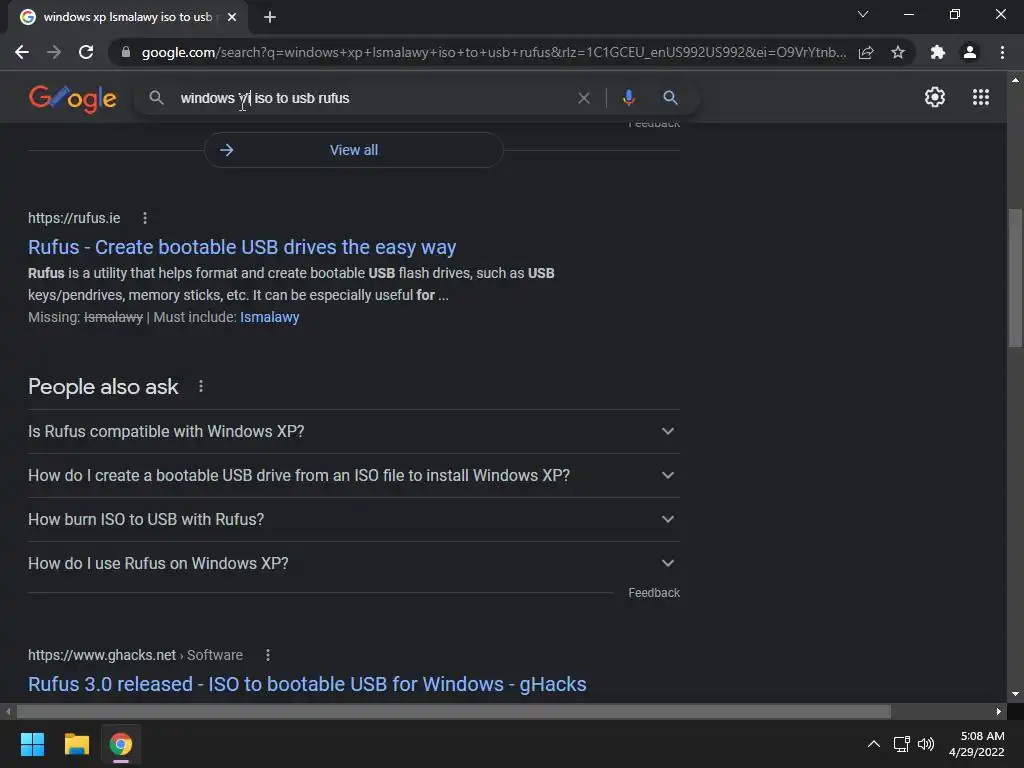The width and height of the screenshot is (1024, 768).
Task: Open the Chrome profile avatar
Action: tap(970, 52)
